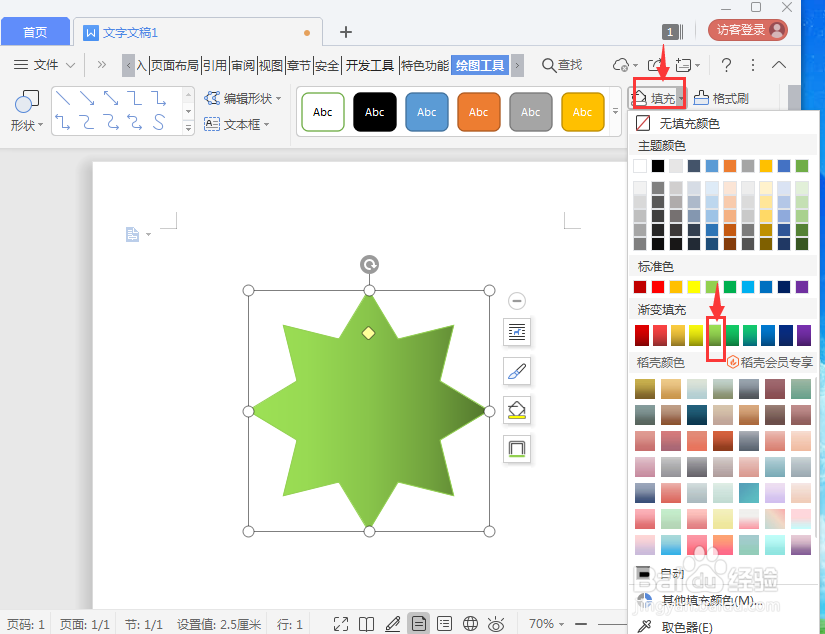Open the help question mark icon
The height and width of the screenshot is (634, 825).
click(726, 65)
